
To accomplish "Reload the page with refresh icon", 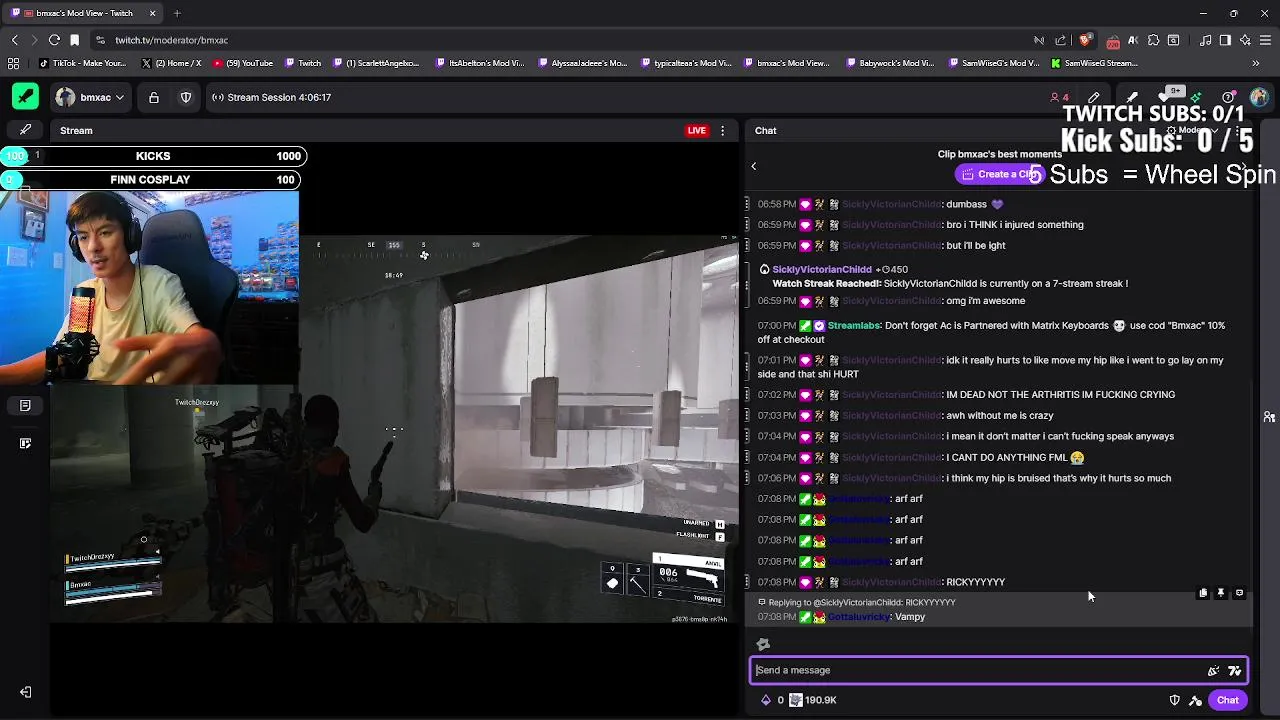I will [x=54, y=40].
